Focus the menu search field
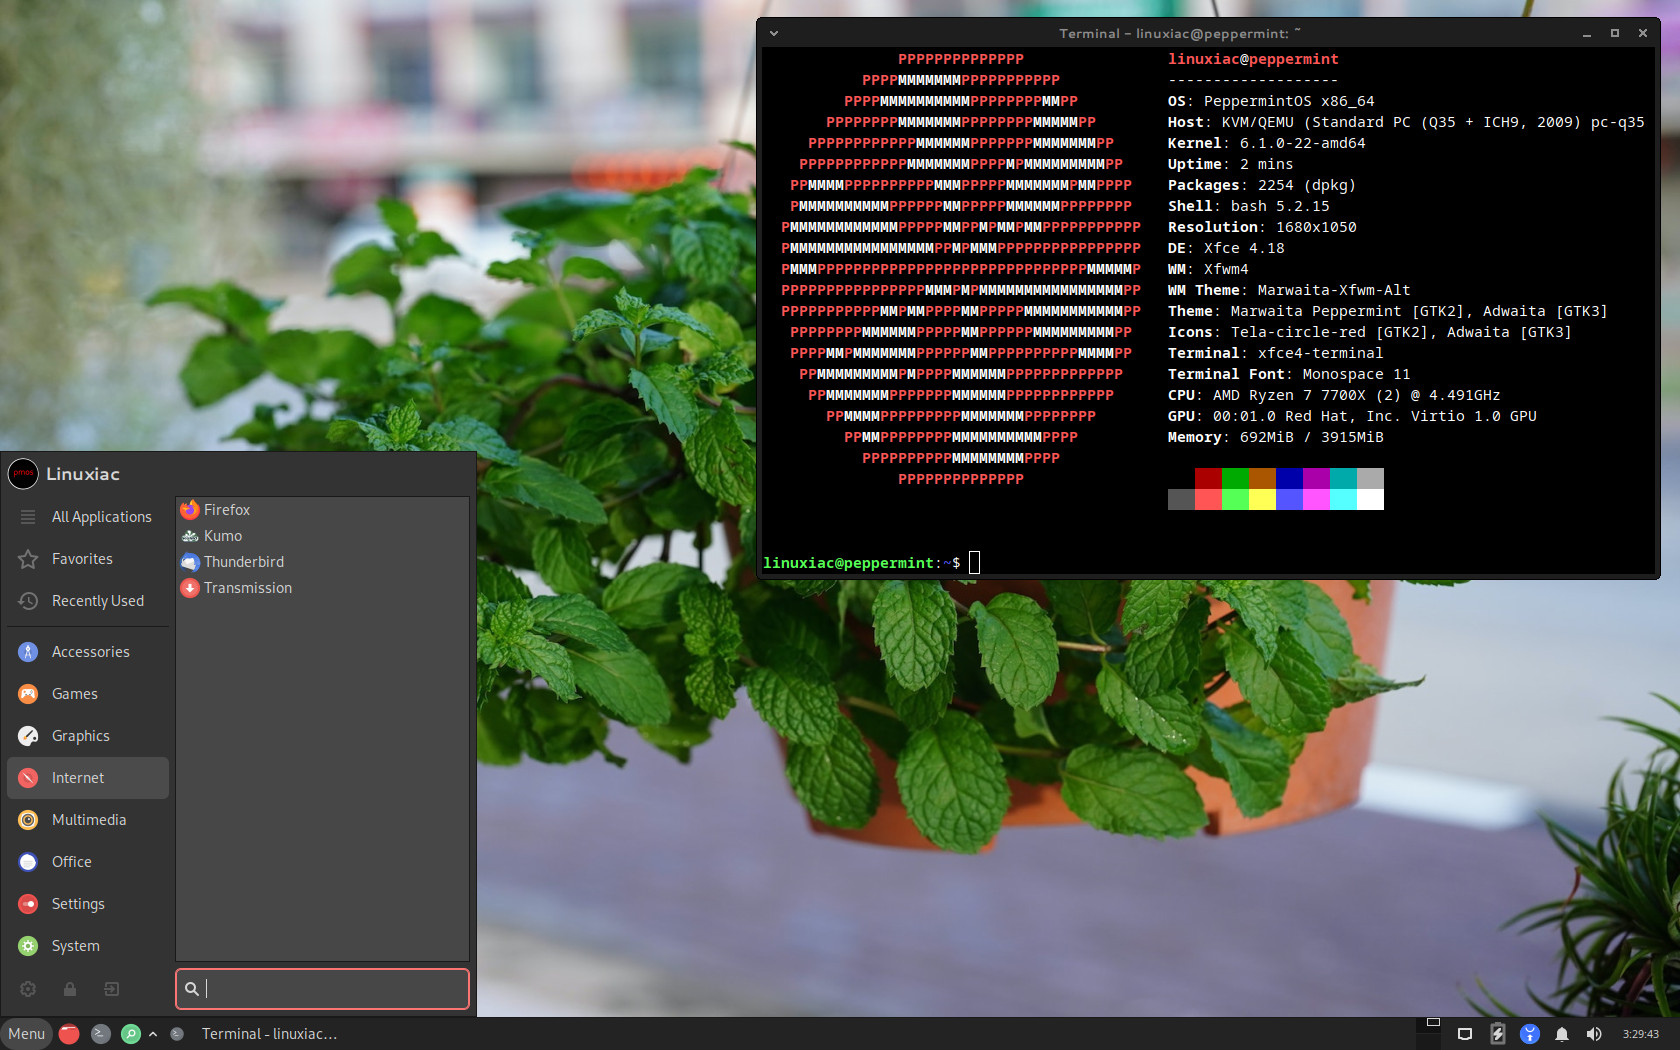This screenshot has width=1680, height=1050. [x=322, y=989]
